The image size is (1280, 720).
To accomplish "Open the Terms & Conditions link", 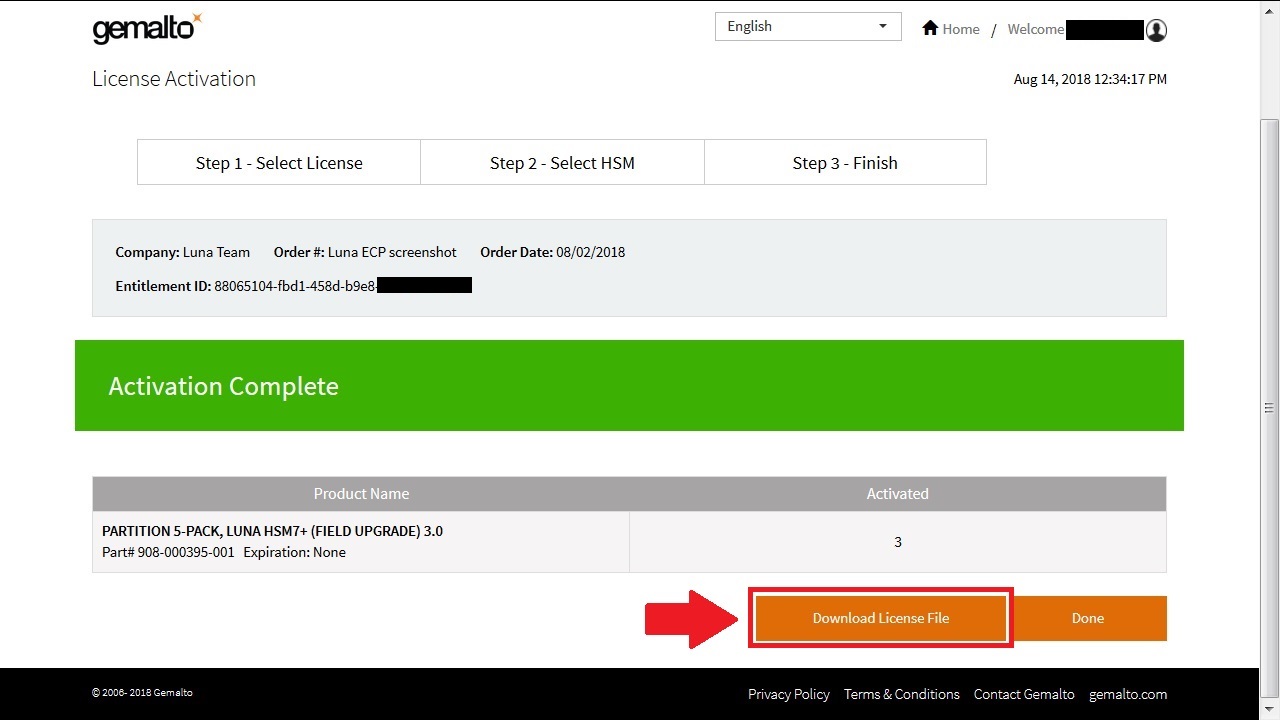I will click(901, 694).
